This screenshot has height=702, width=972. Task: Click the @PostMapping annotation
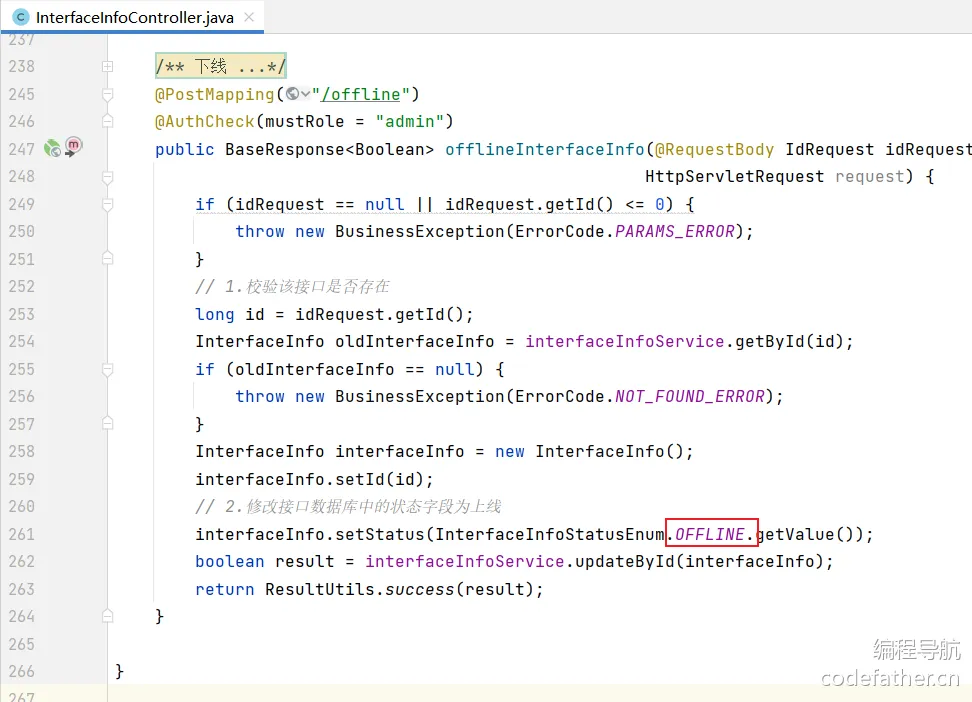tap(214, 94)
